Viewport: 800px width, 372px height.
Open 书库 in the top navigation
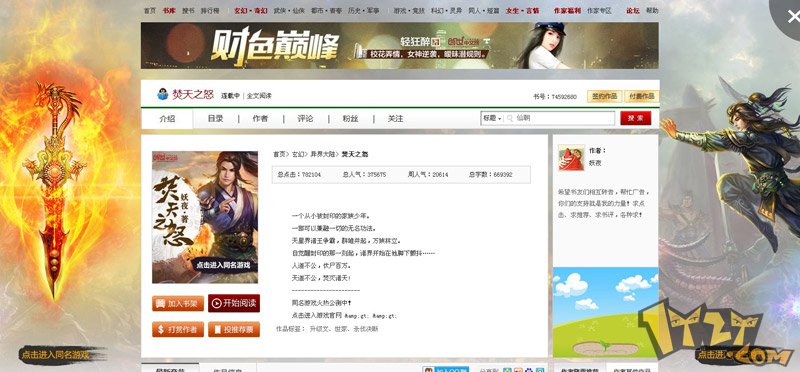[169, 10]
